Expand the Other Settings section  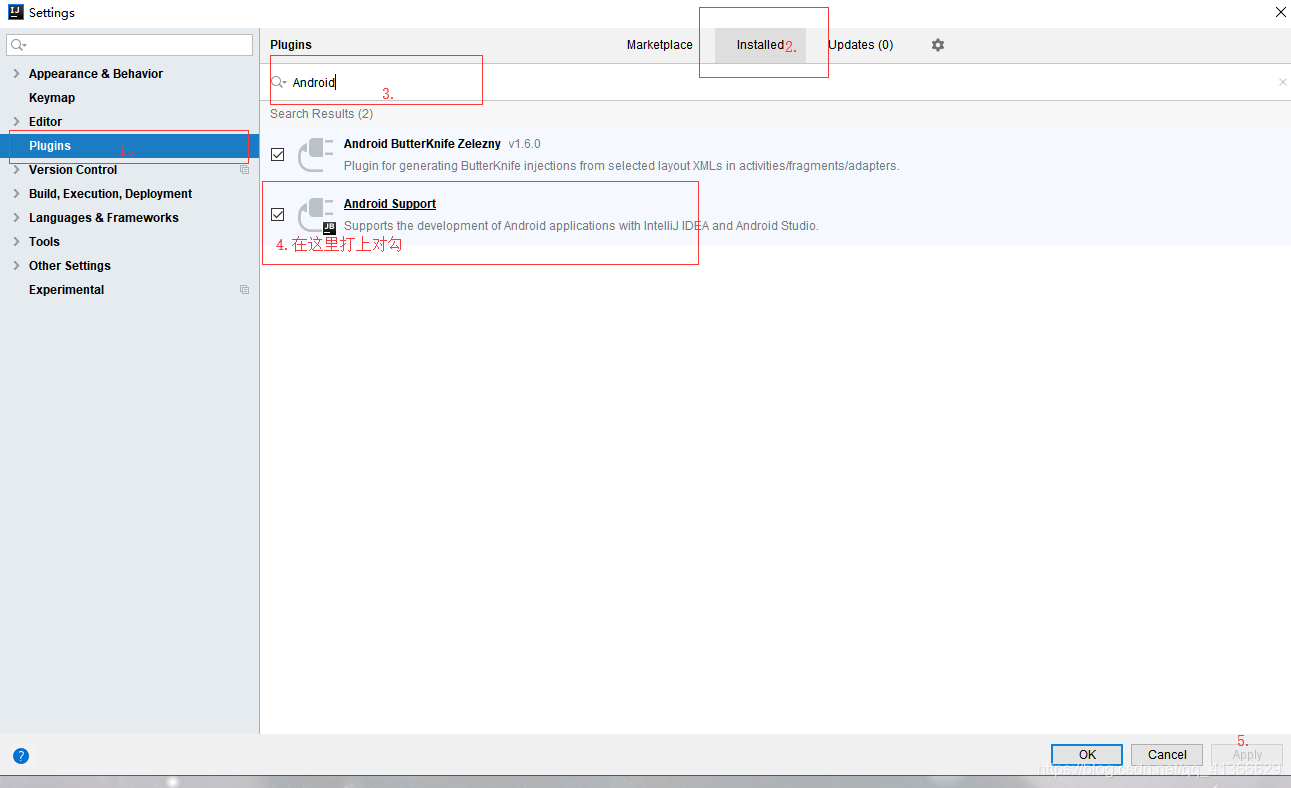[16, 266]
